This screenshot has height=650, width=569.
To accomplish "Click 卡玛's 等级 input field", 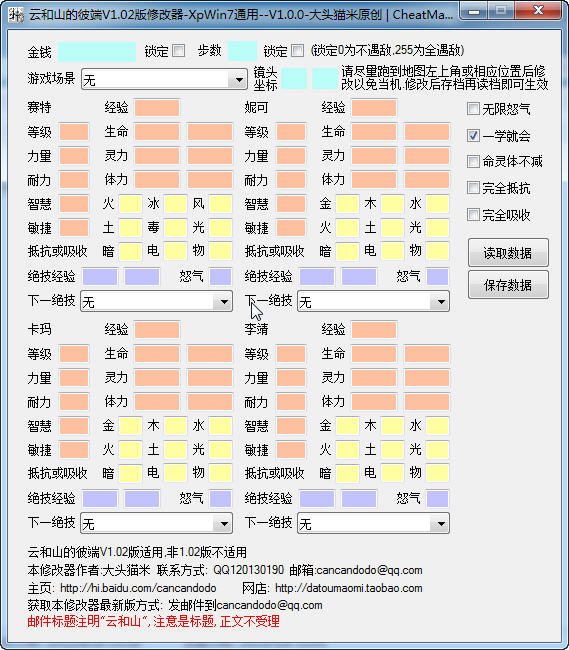I will click(x=74, y=354).
